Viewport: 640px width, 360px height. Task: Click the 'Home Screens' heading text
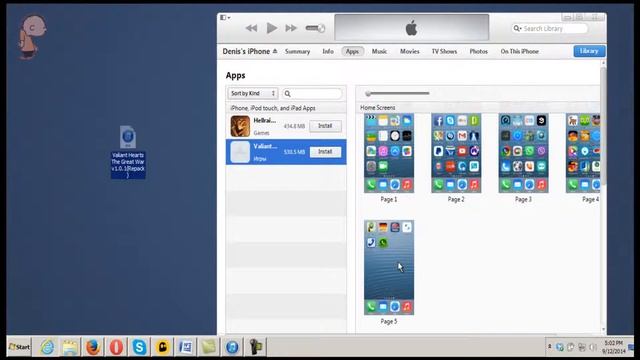(378, 108)
